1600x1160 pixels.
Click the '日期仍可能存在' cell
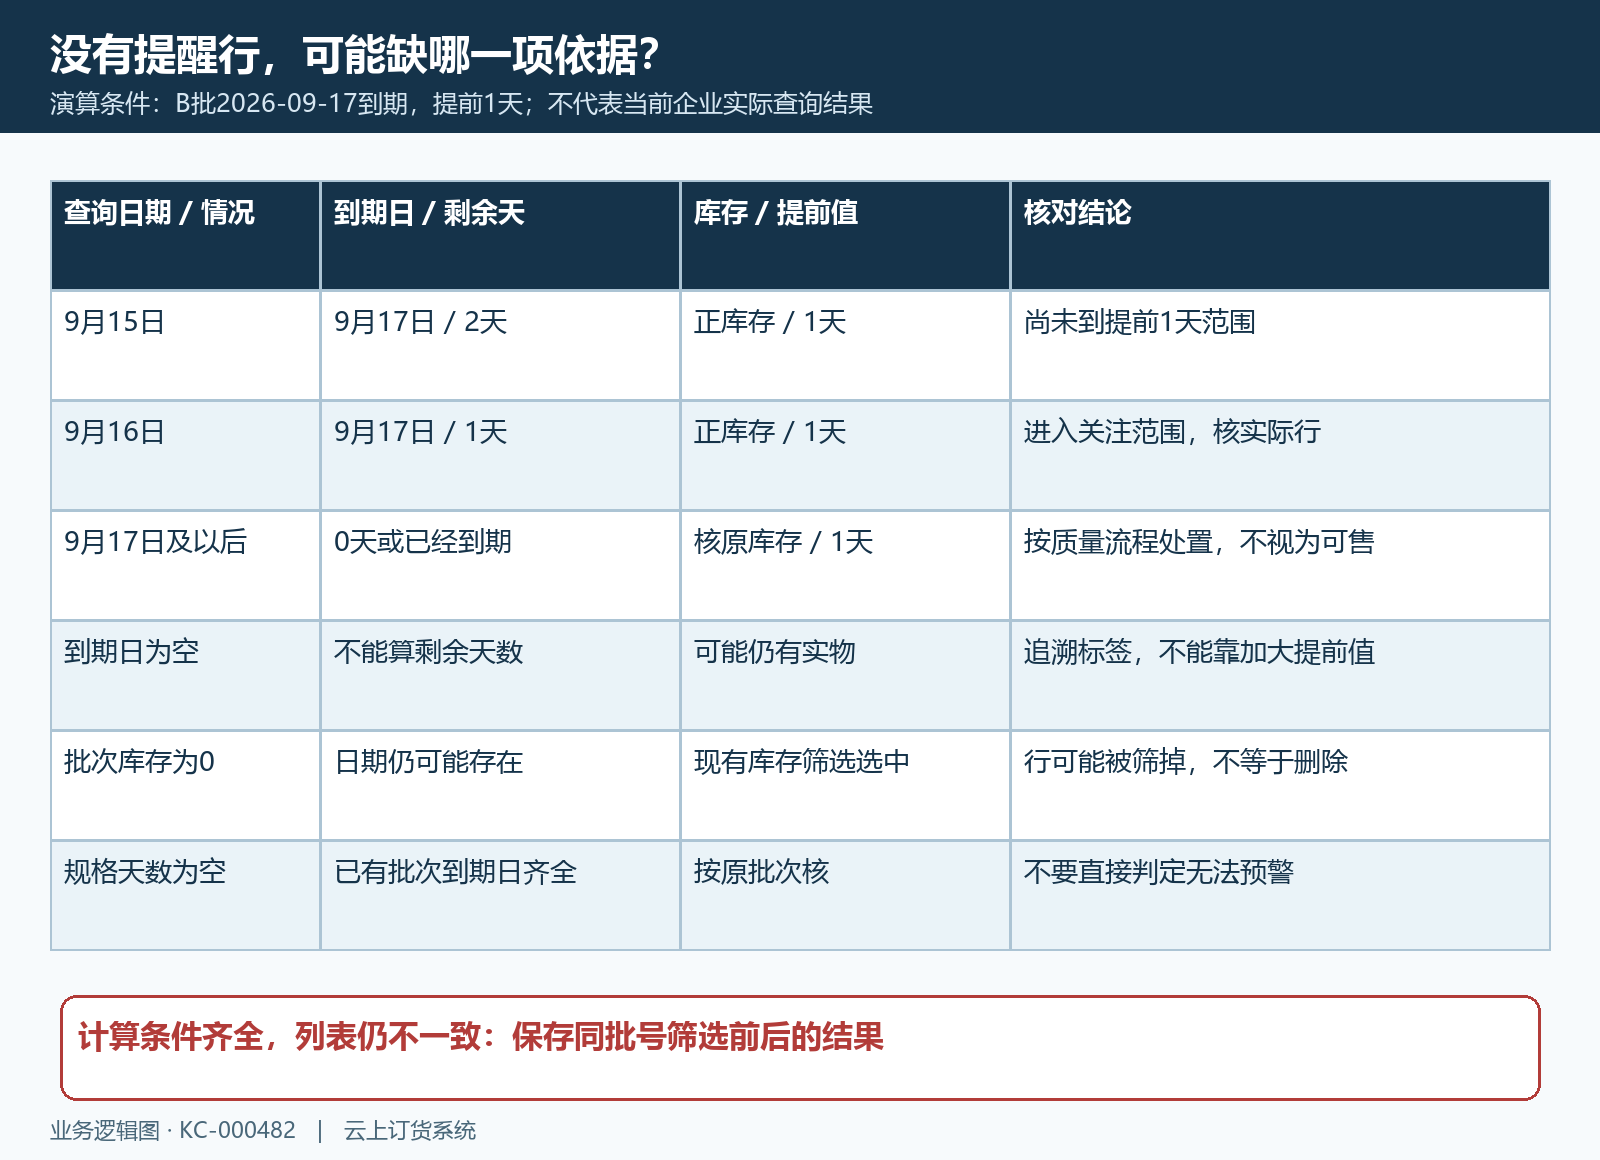(500, 786)
